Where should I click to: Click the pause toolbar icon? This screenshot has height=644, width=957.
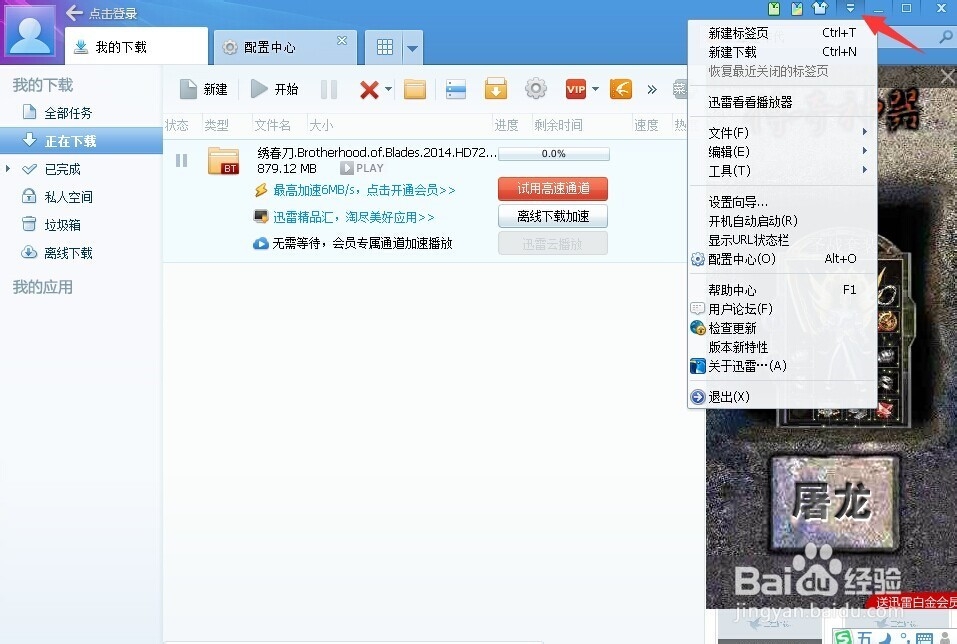pyautogui.click(x=329, y=90)
